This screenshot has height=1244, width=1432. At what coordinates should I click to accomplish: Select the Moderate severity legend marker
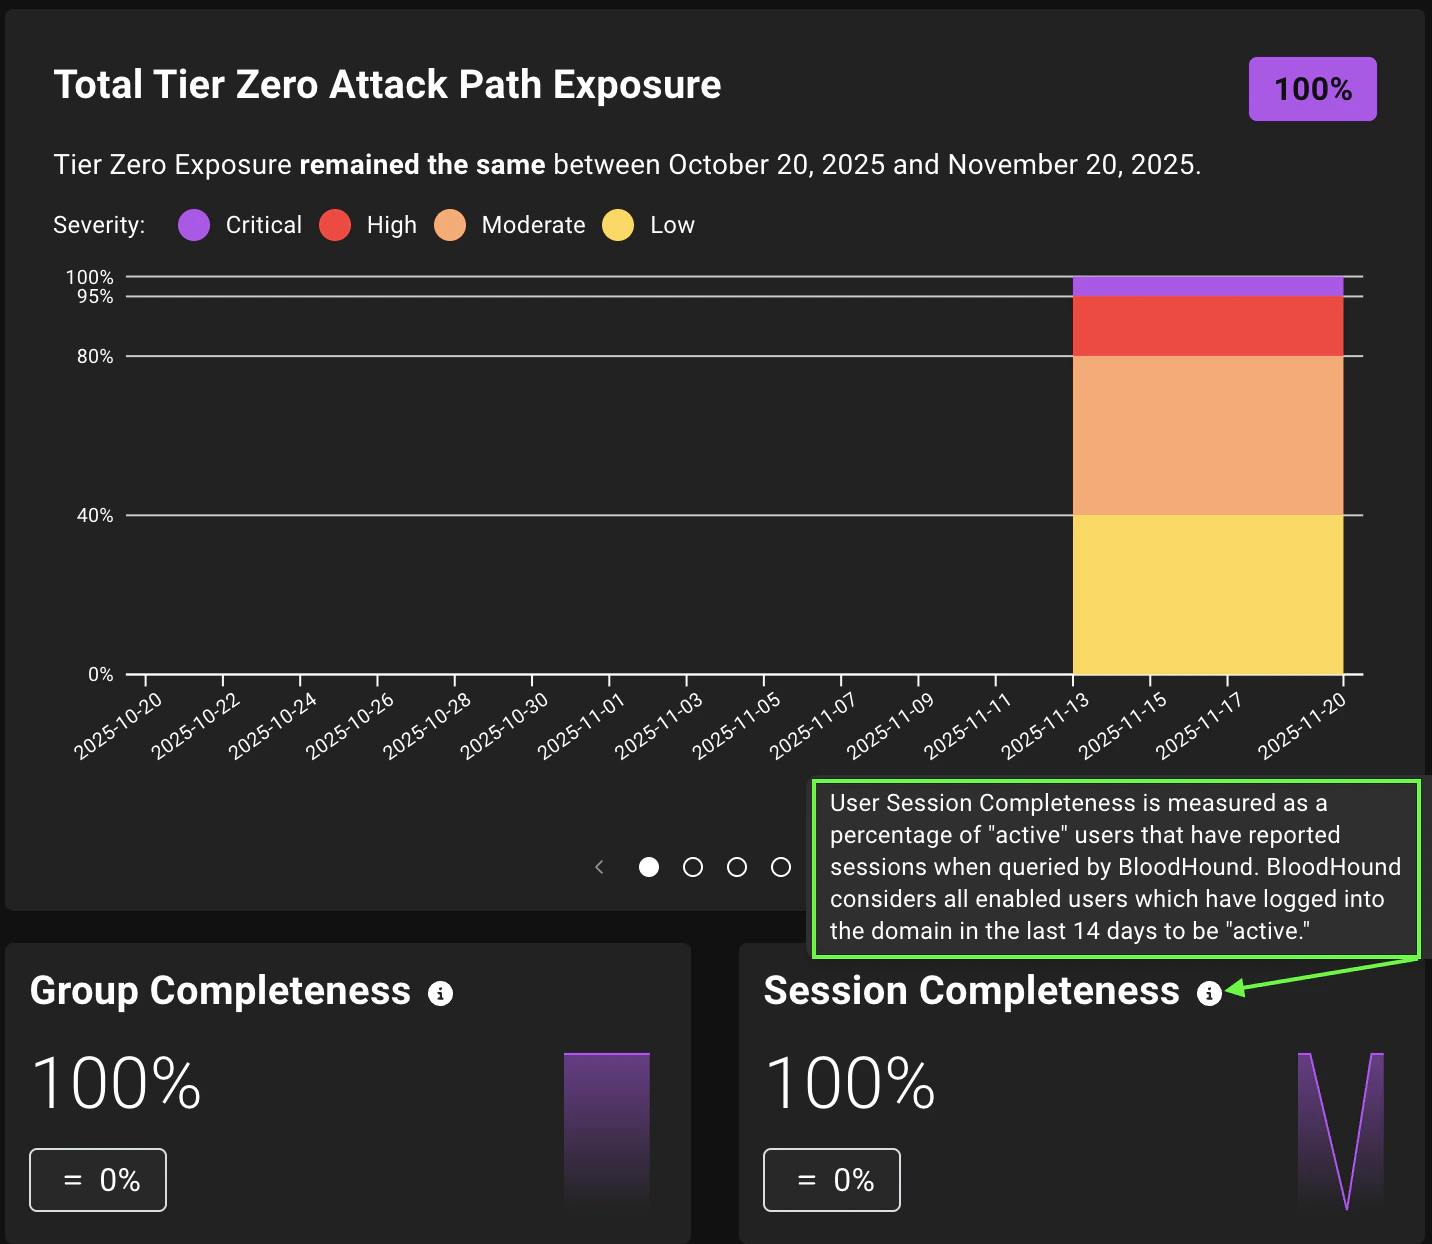450,225
